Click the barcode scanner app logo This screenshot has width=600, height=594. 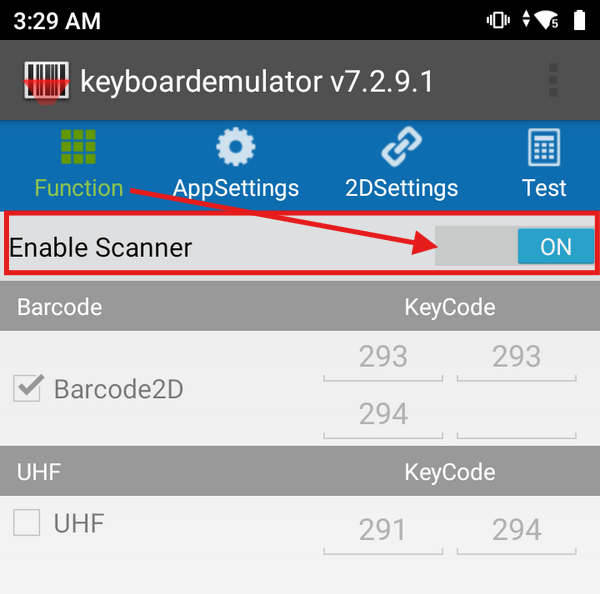point(46,81)
